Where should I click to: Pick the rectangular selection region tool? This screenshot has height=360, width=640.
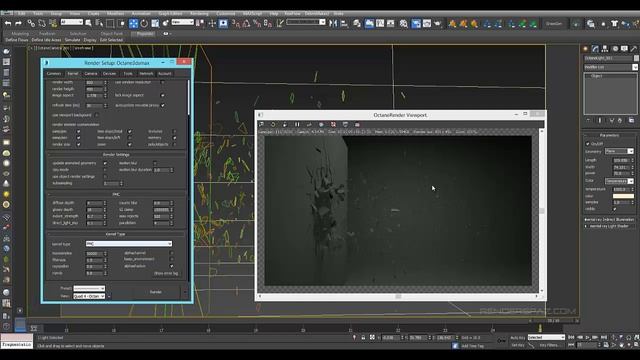(110, 23)
